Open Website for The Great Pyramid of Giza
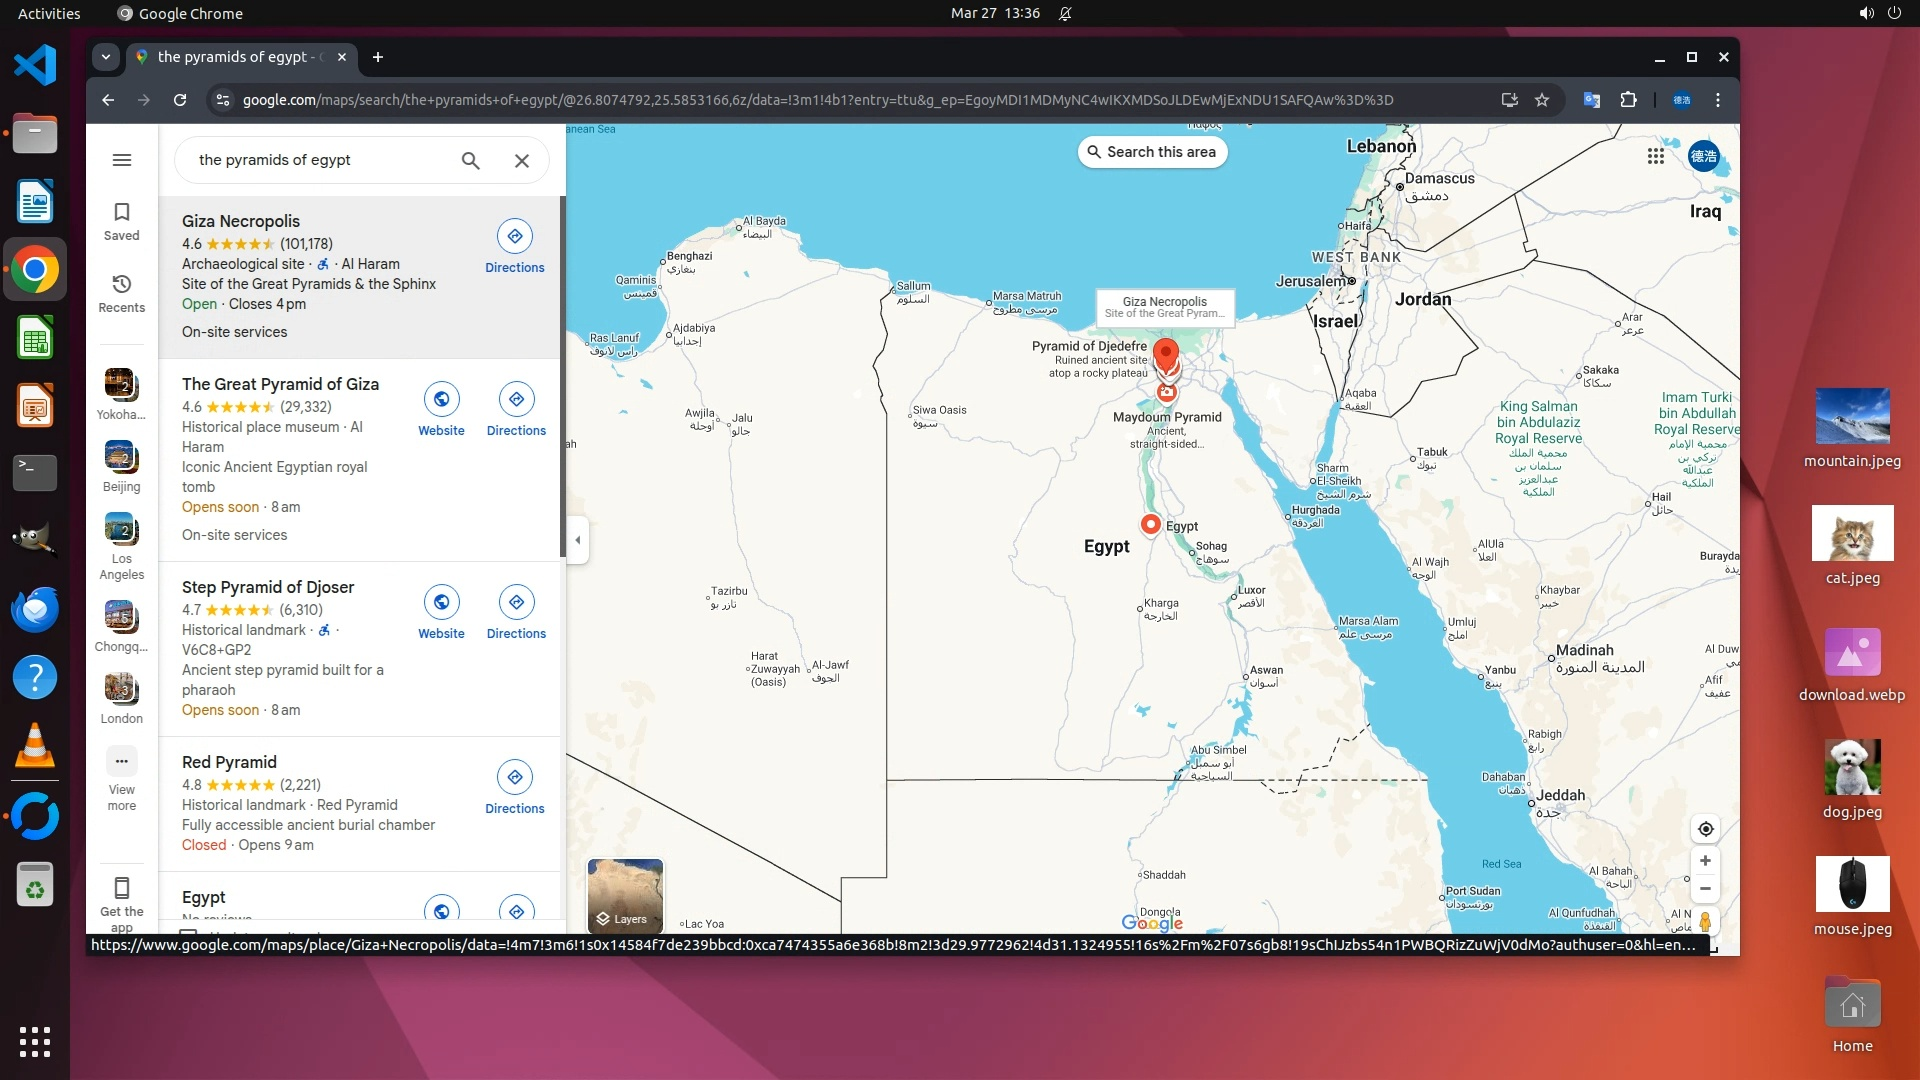Screen dimensions: 1920x1080 pos(441,400)
